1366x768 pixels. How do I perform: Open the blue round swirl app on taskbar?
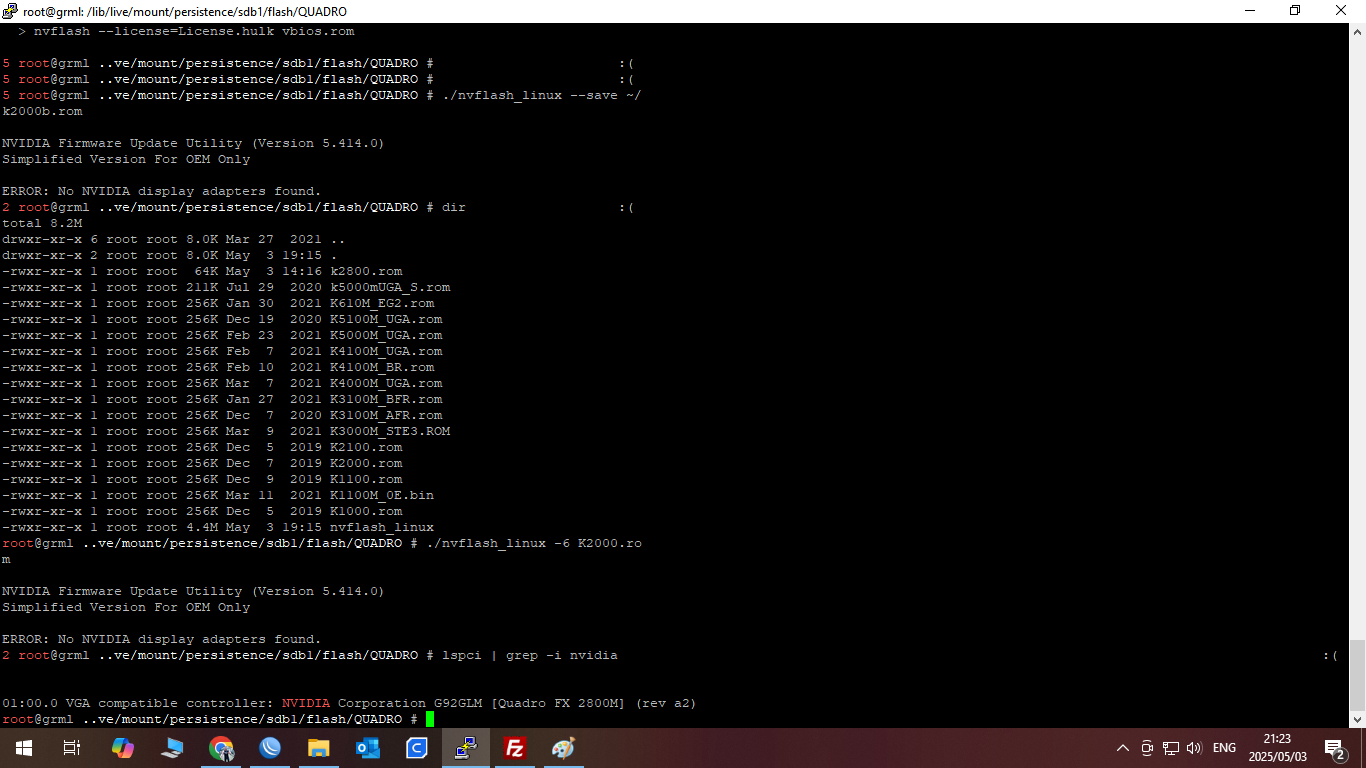pos(270,748)
